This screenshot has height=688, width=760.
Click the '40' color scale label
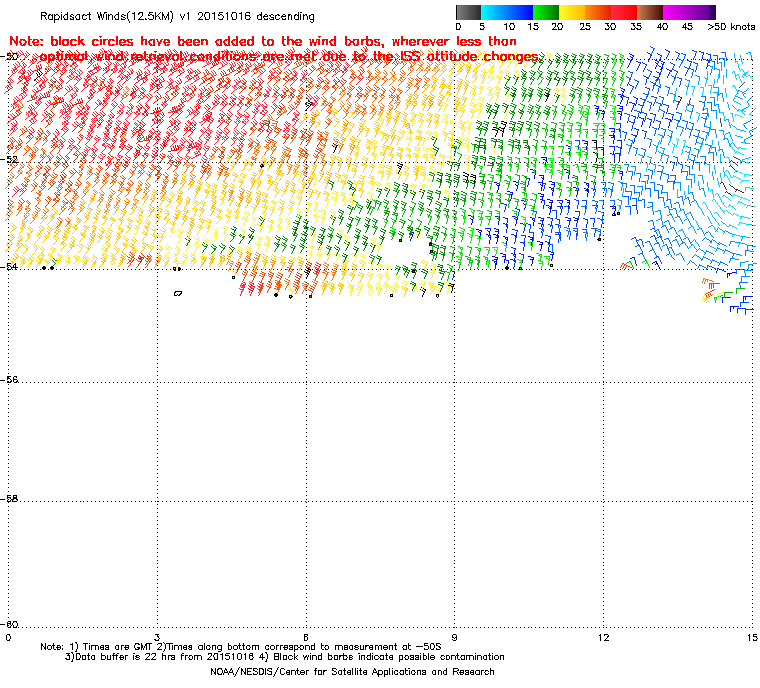click(662, 27)
